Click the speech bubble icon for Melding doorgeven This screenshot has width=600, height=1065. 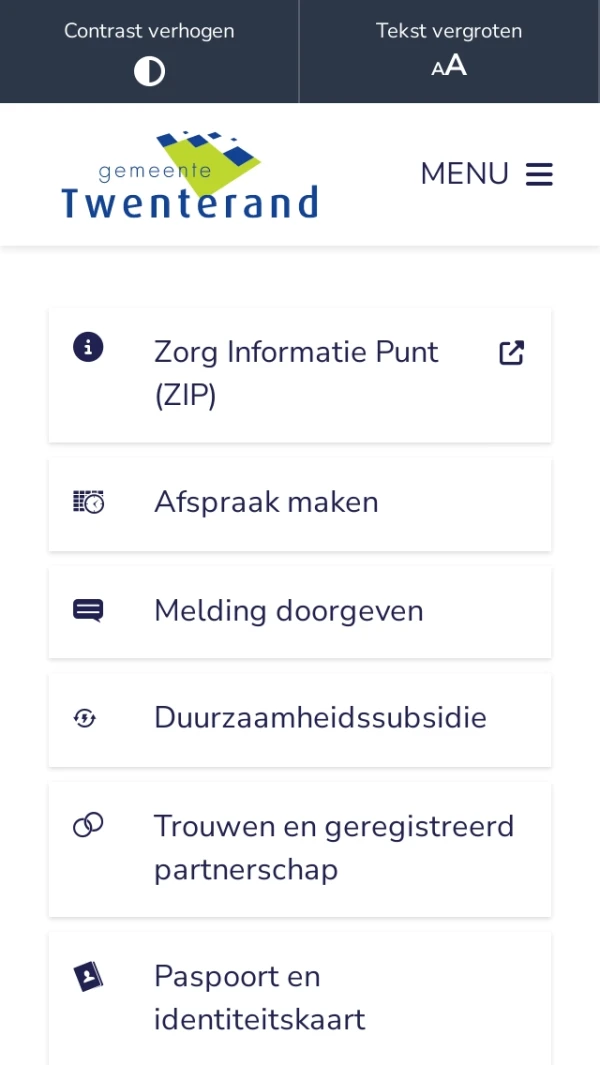pos(88,607)
